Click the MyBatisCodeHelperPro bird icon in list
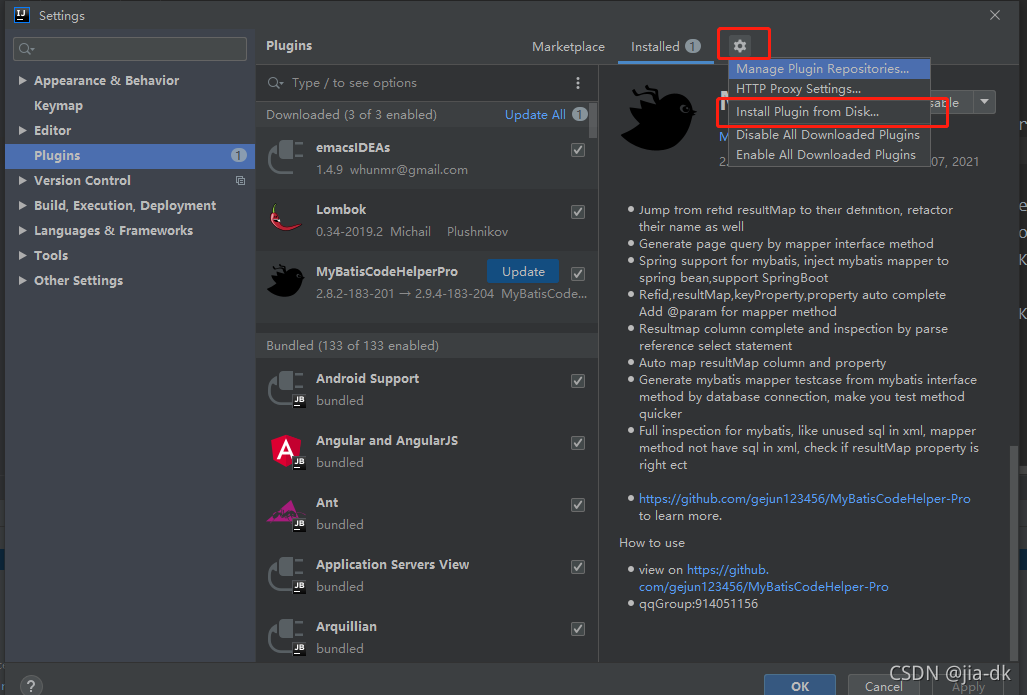Viewport: 1027px width, 695px height. (x=286, y=280)
